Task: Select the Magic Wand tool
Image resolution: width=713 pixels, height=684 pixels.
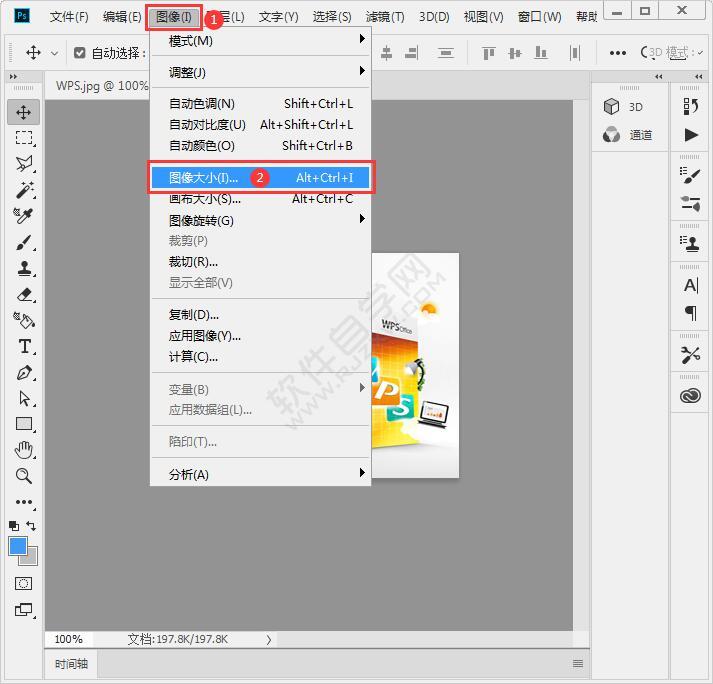Action: pyautogui.click(x=24, y=190)
